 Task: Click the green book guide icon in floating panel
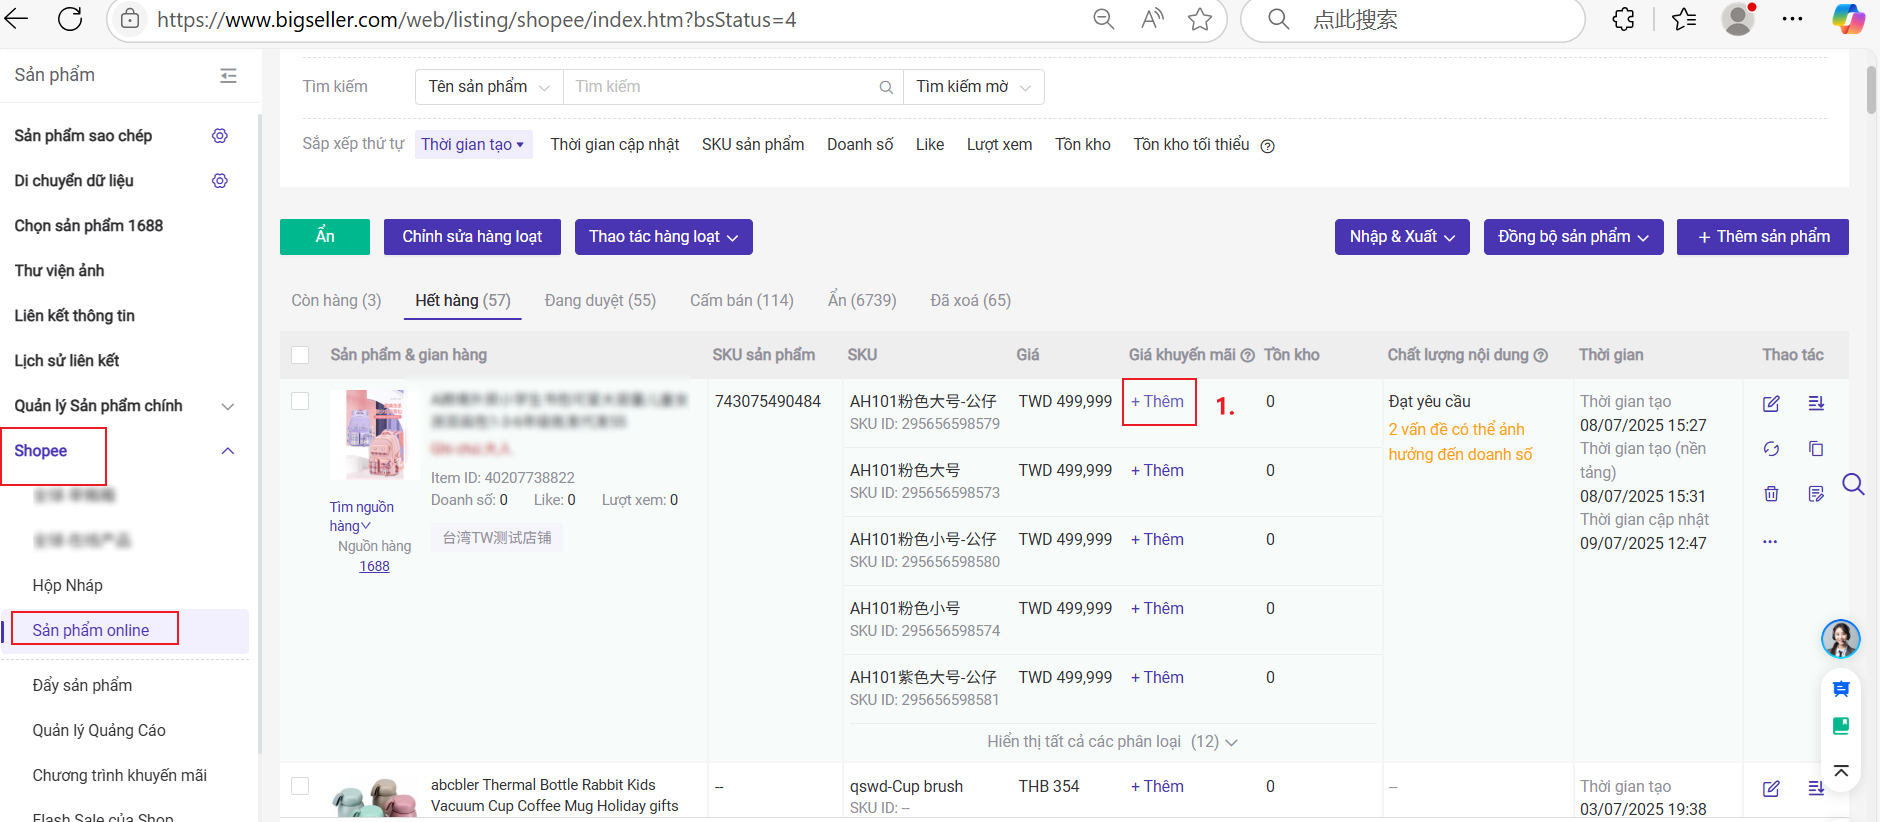point(1841,727)
